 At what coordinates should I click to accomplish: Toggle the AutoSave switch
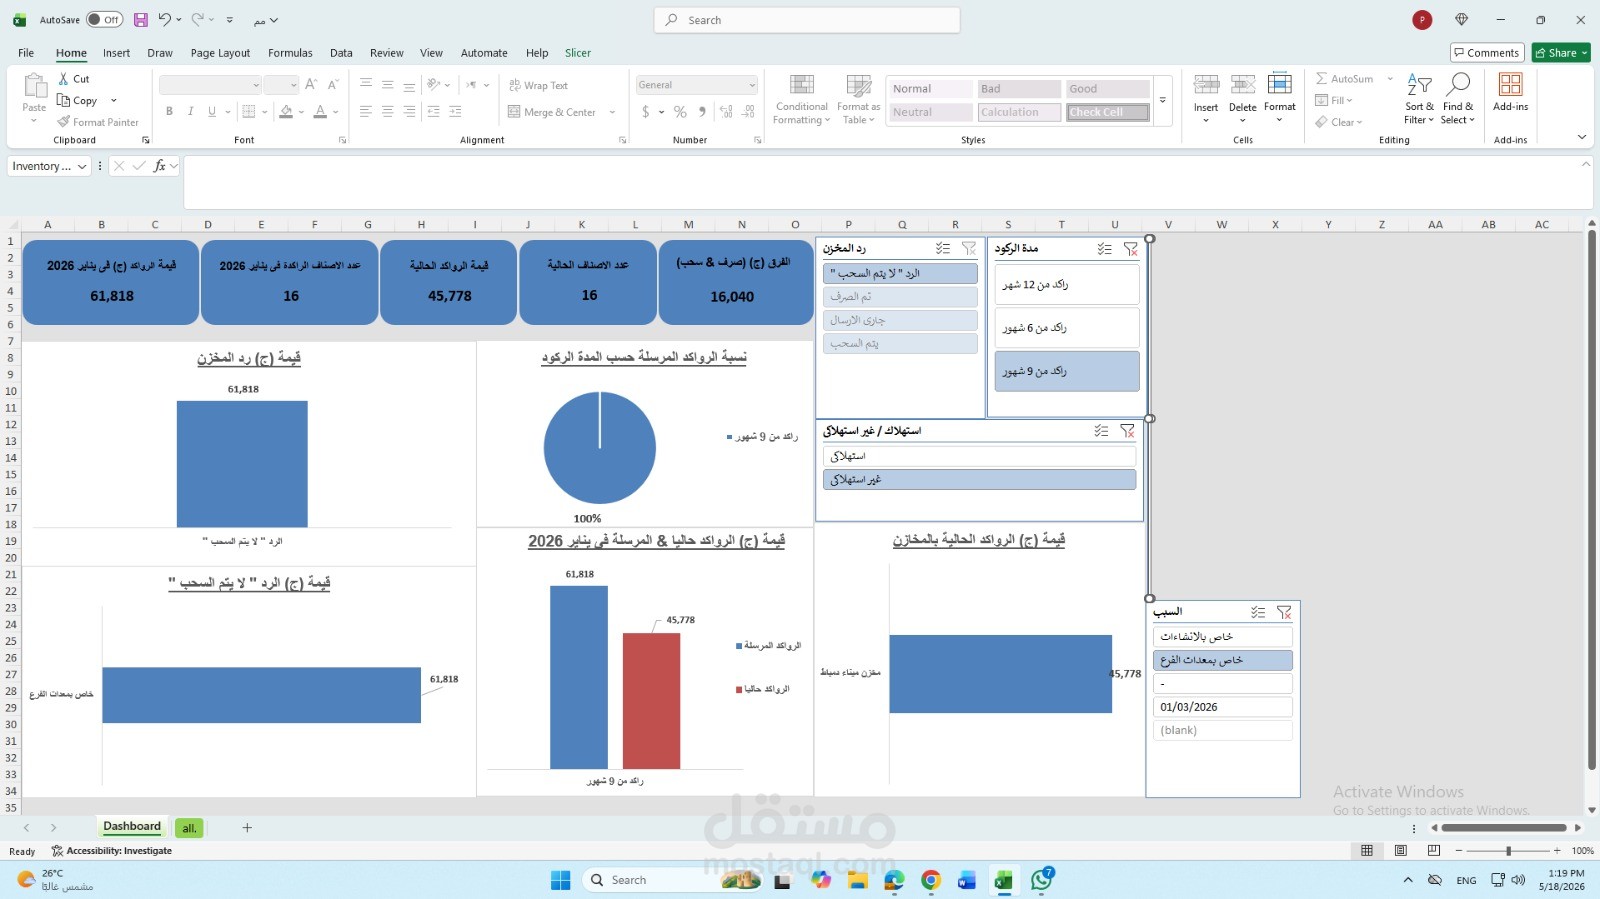point(104,19)
